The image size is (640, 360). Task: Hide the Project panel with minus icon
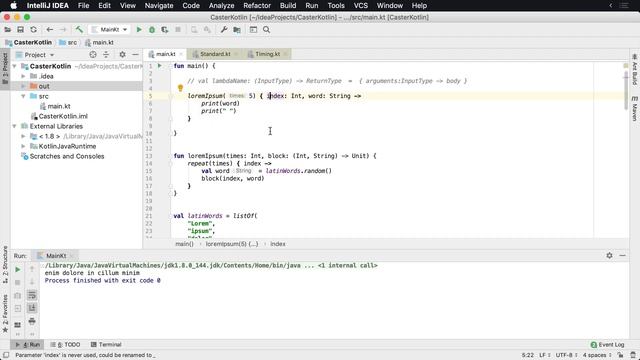click(x=135, y=55)
